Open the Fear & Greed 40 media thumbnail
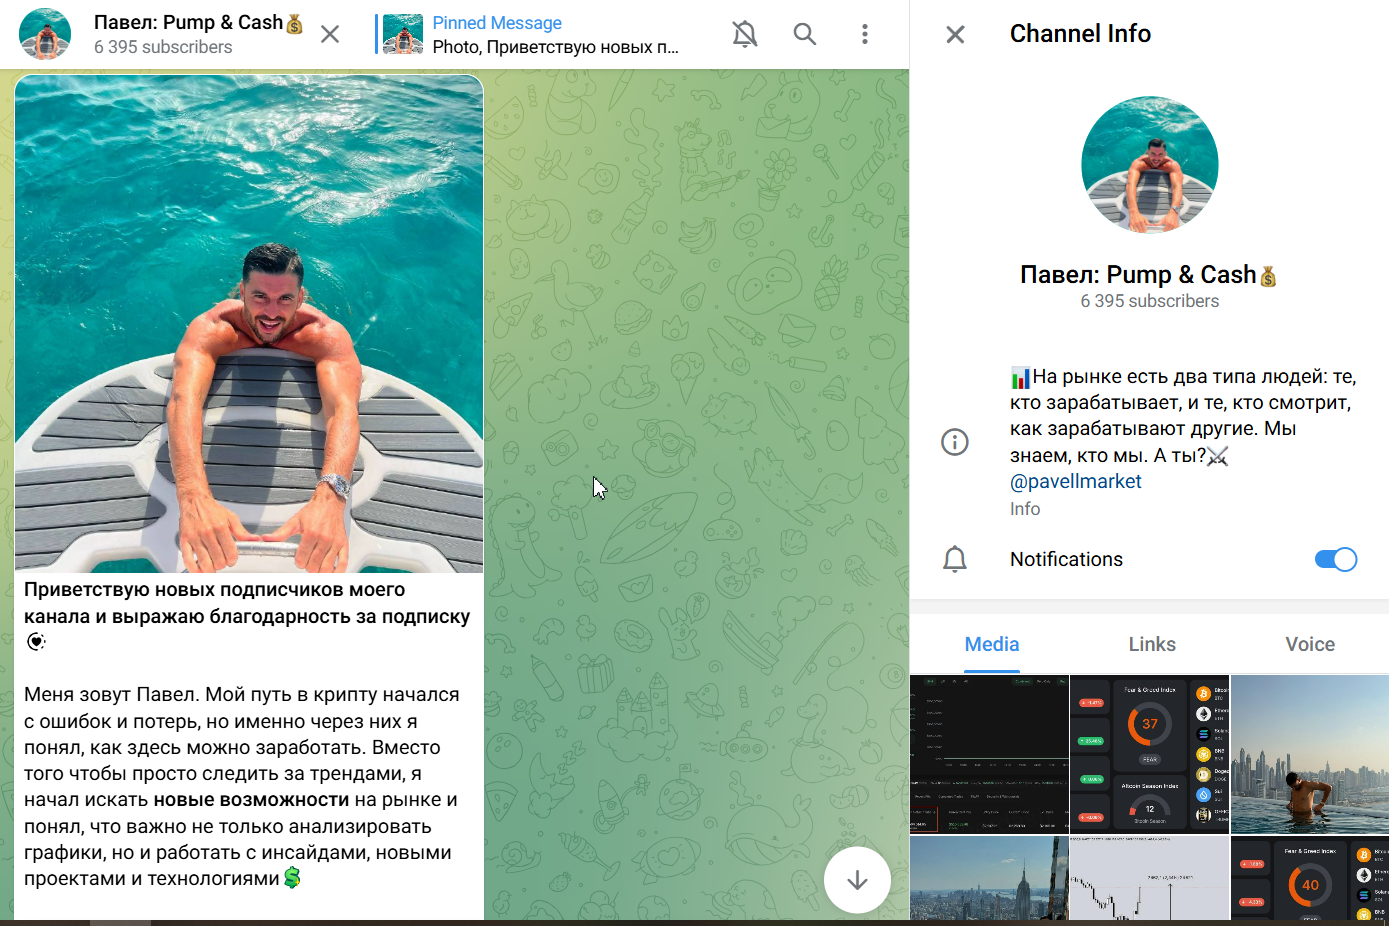 point(1310,878)
